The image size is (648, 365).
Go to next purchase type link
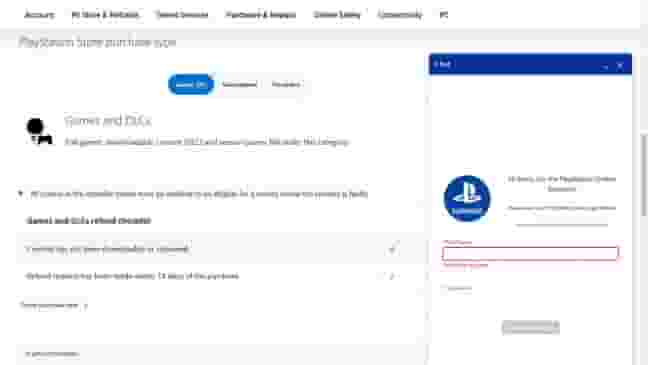54,306
